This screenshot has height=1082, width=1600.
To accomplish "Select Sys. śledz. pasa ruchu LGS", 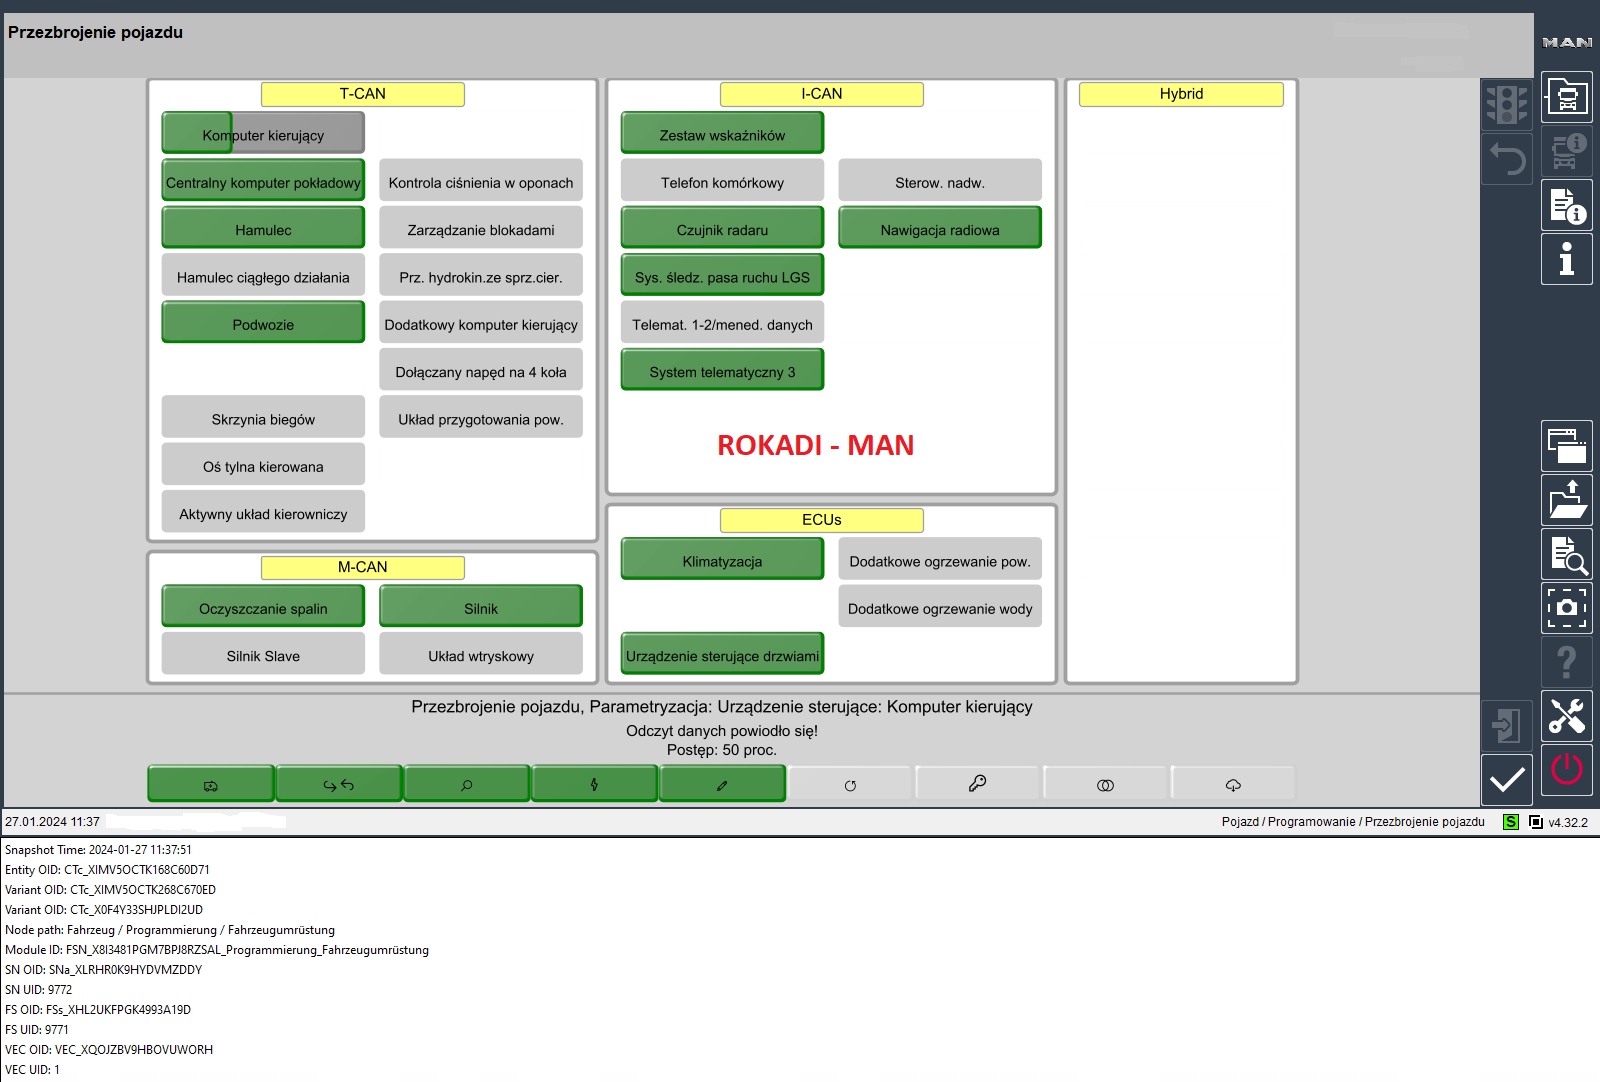I will [x=722, y=276].
